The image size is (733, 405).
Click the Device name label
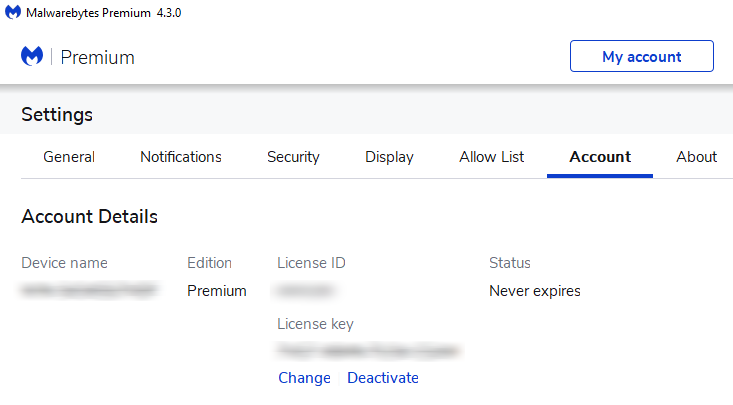[65, 263]
